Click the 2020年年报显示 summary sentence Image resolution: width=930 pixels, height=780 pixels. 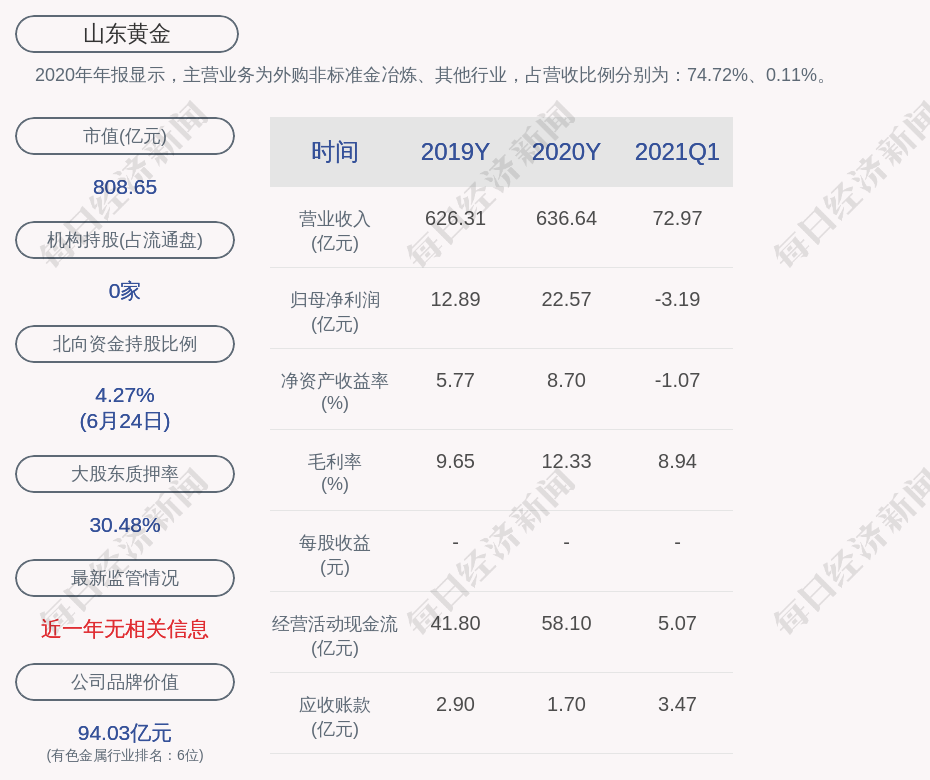pyautogui.click(x=431, y=75)
